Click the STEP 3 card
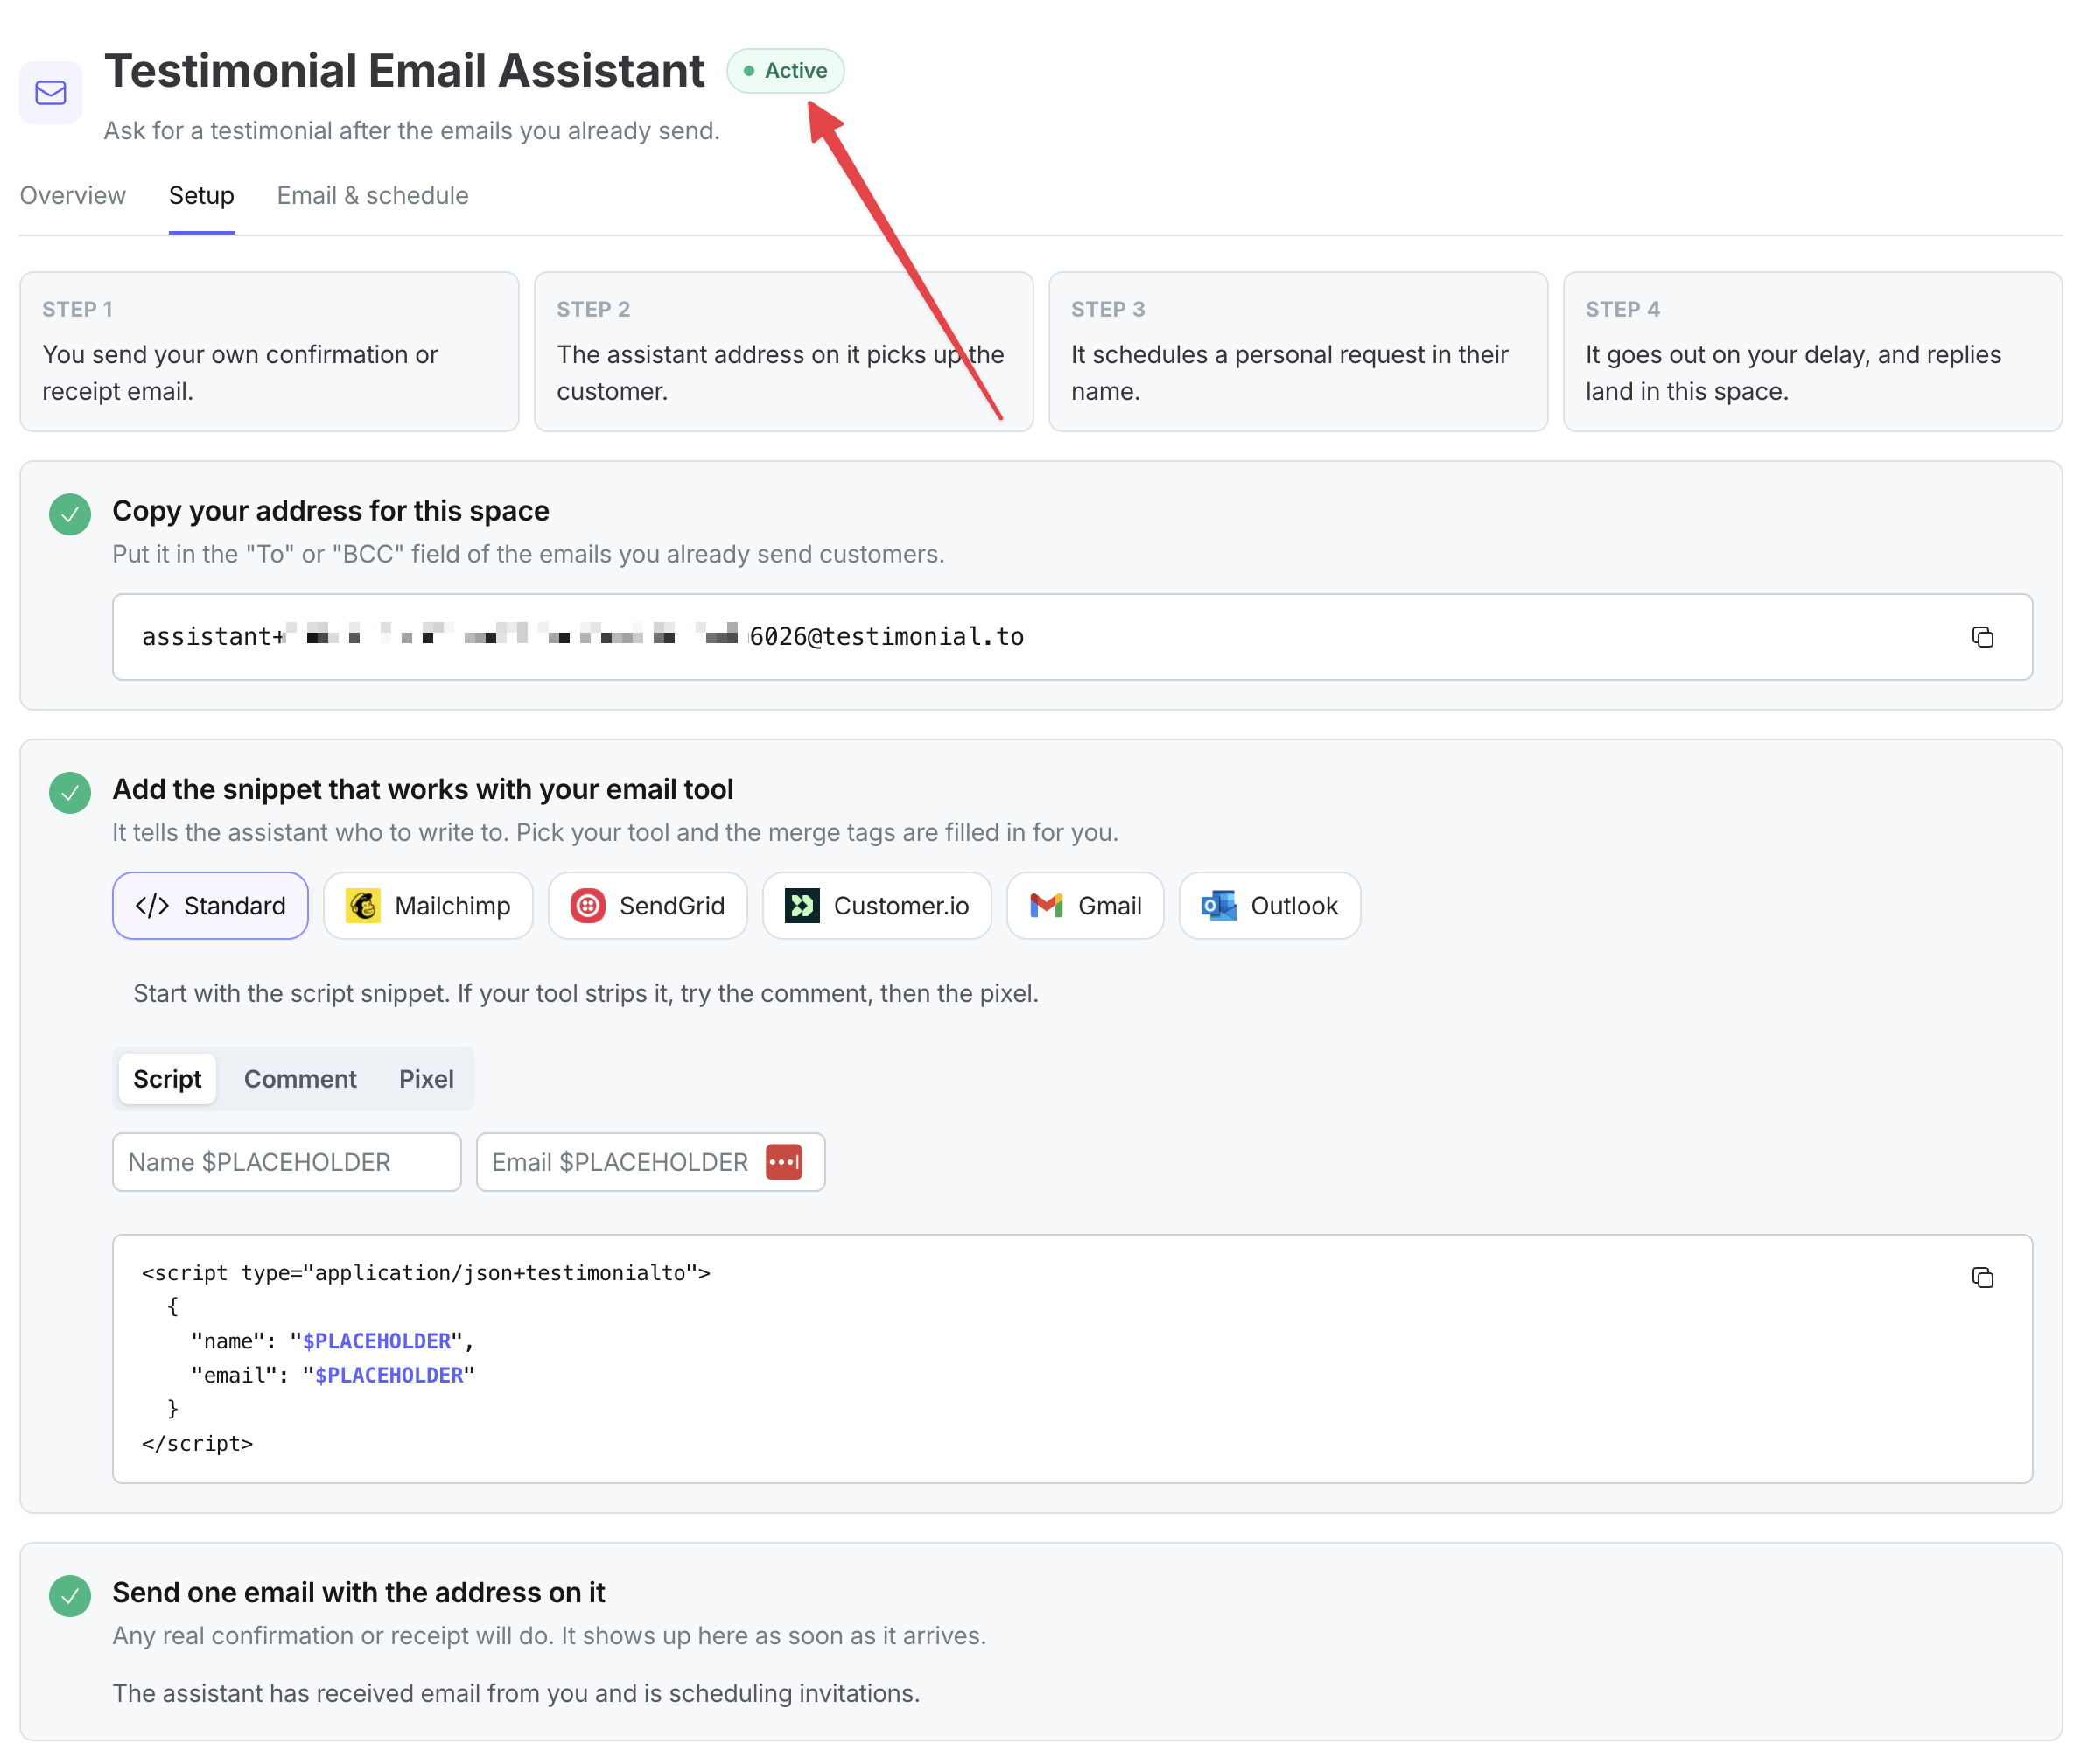 tap(1298, 352)
